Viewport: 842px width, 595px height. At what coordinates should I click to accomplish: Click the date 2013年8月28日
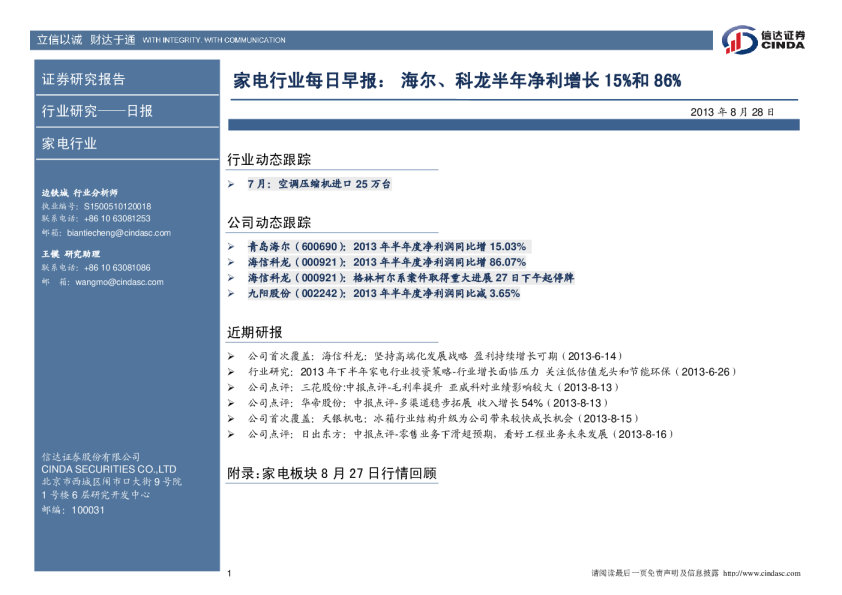732,112
